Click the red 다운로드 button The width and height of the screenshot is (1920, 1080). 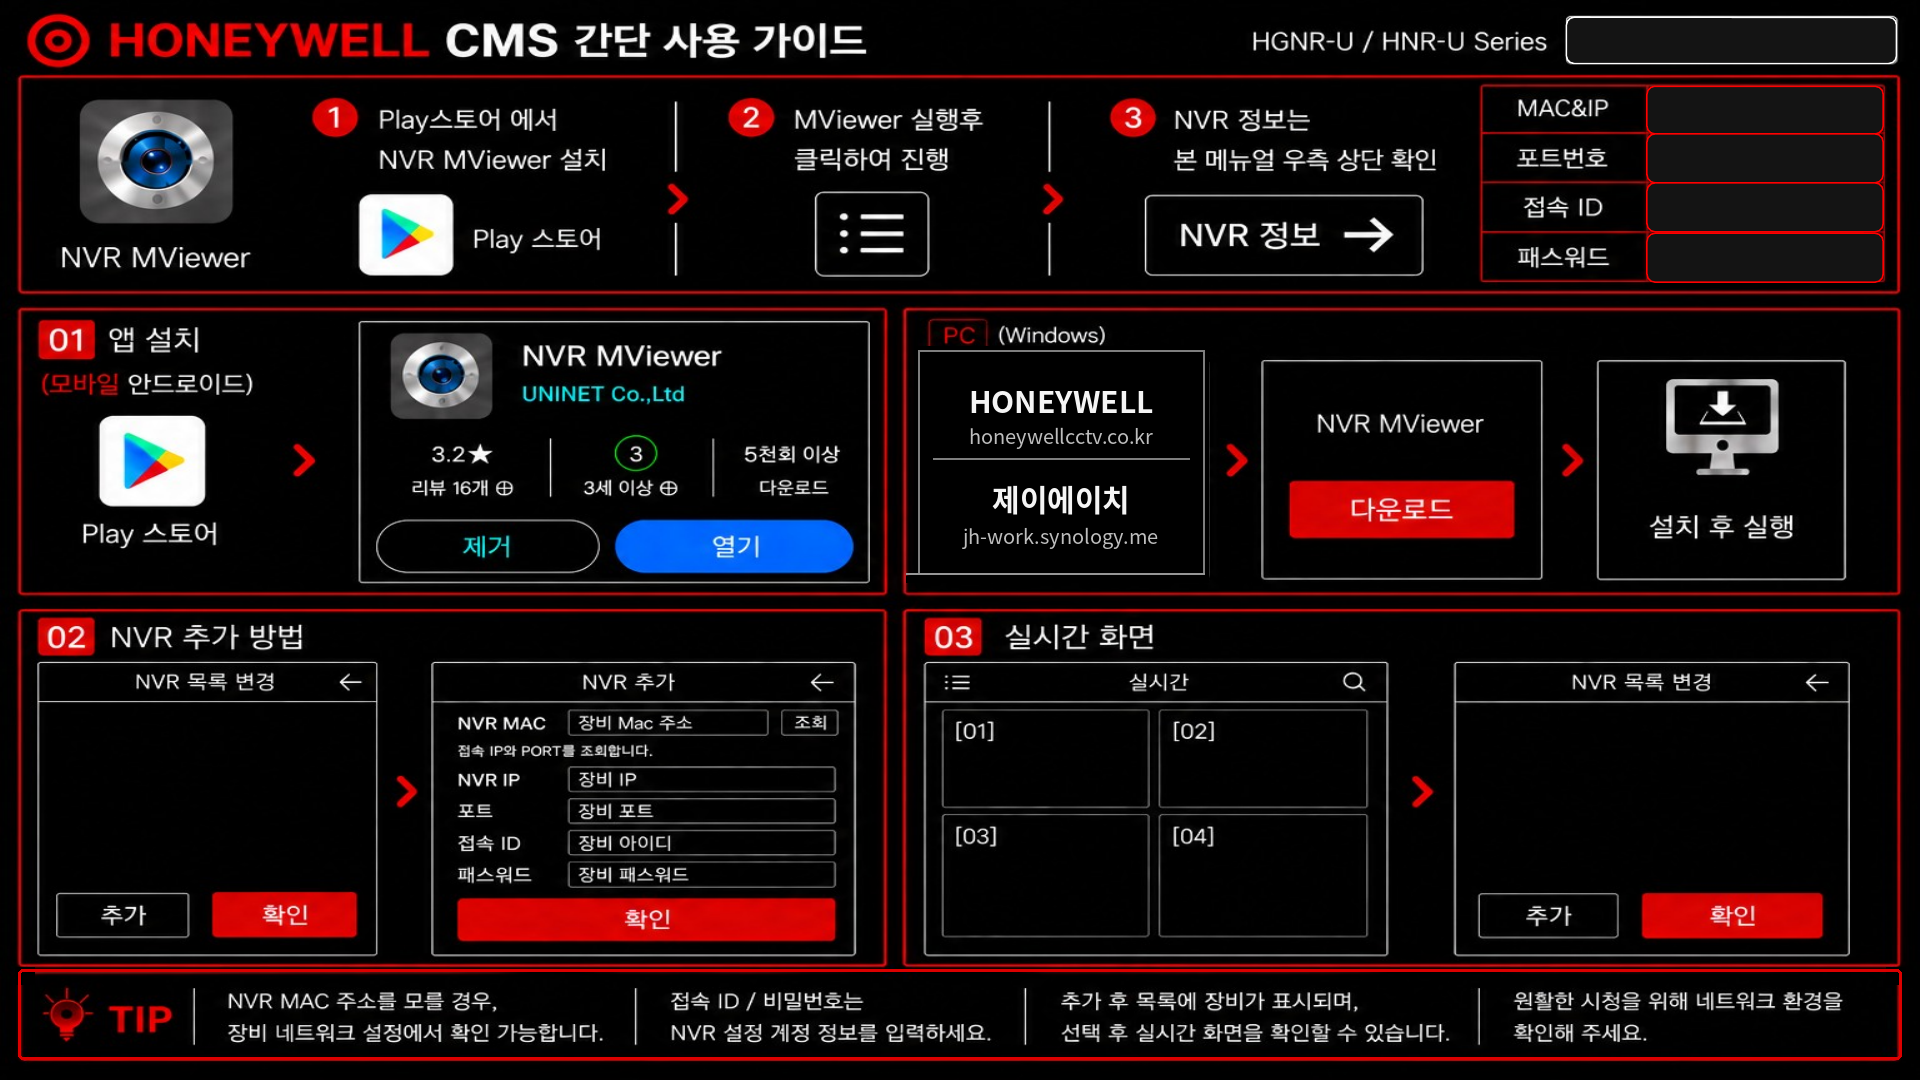tap(1401, 509)
